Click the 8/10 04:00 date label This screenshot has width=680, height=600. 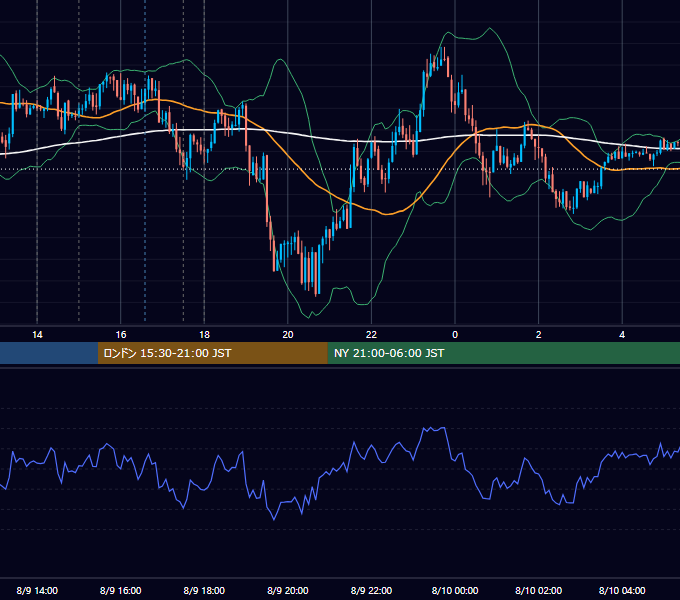pyautogui.click(x=622, y=590)
